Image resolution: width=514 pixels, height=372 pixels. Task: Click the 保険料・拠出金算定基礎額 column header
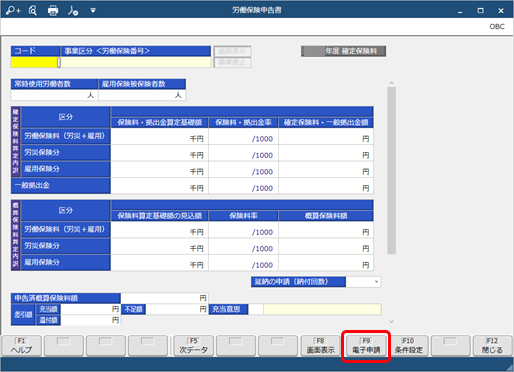[x=159, y=122]
